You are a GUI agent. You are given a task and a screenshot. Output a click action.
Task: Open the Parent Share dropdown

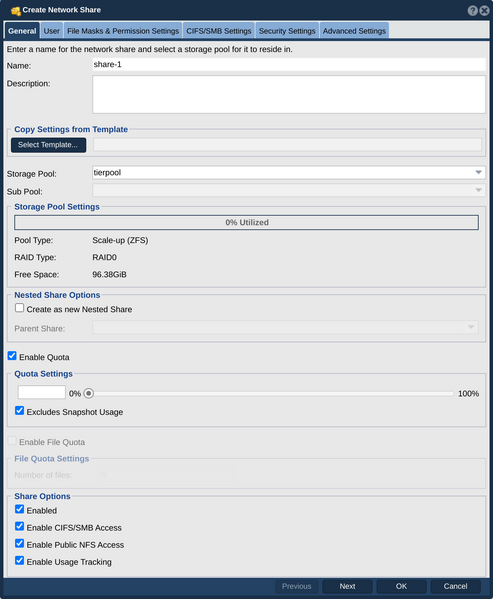285,327
